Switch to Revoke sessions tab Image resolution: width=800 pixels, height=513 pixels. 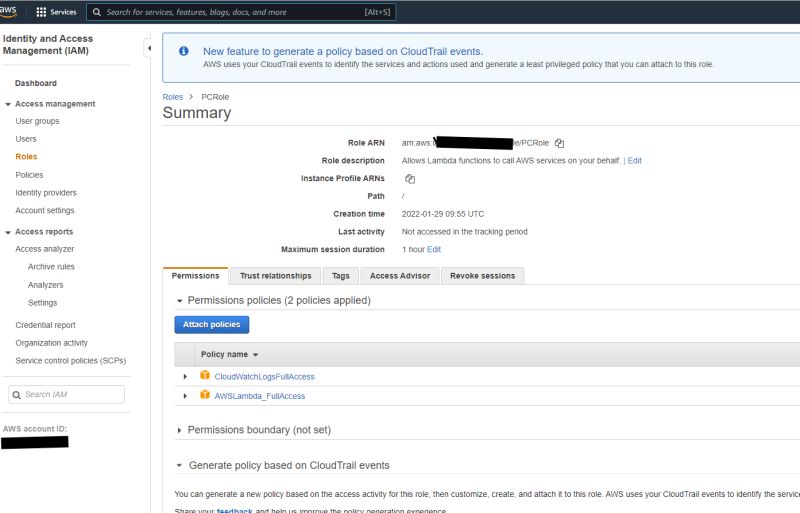point(483,276)
